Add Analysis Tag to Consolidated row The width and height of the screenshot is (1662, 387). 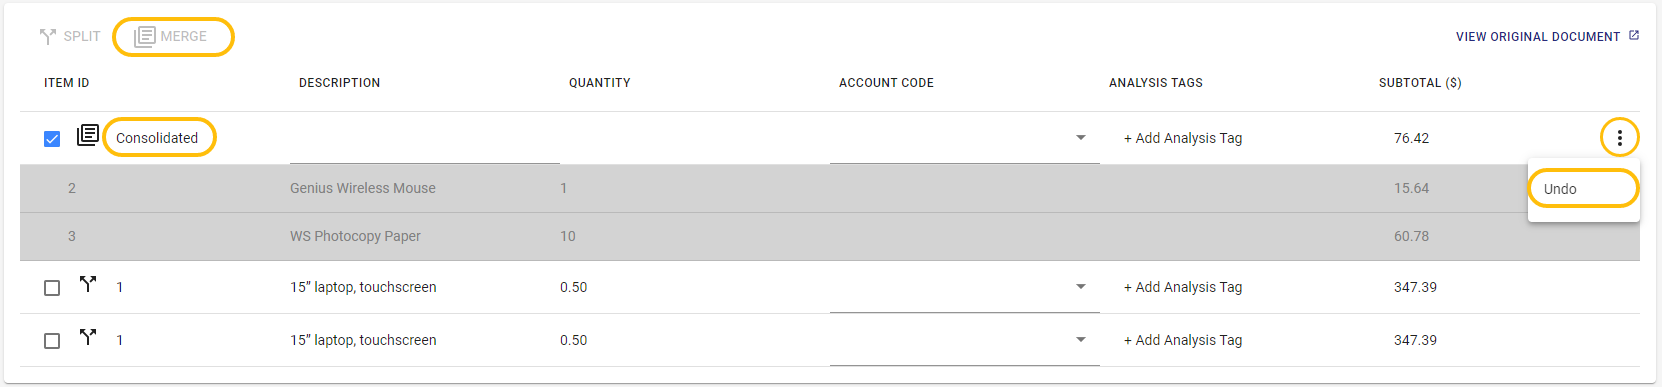pyautogui.click(x=1182, y=138)
